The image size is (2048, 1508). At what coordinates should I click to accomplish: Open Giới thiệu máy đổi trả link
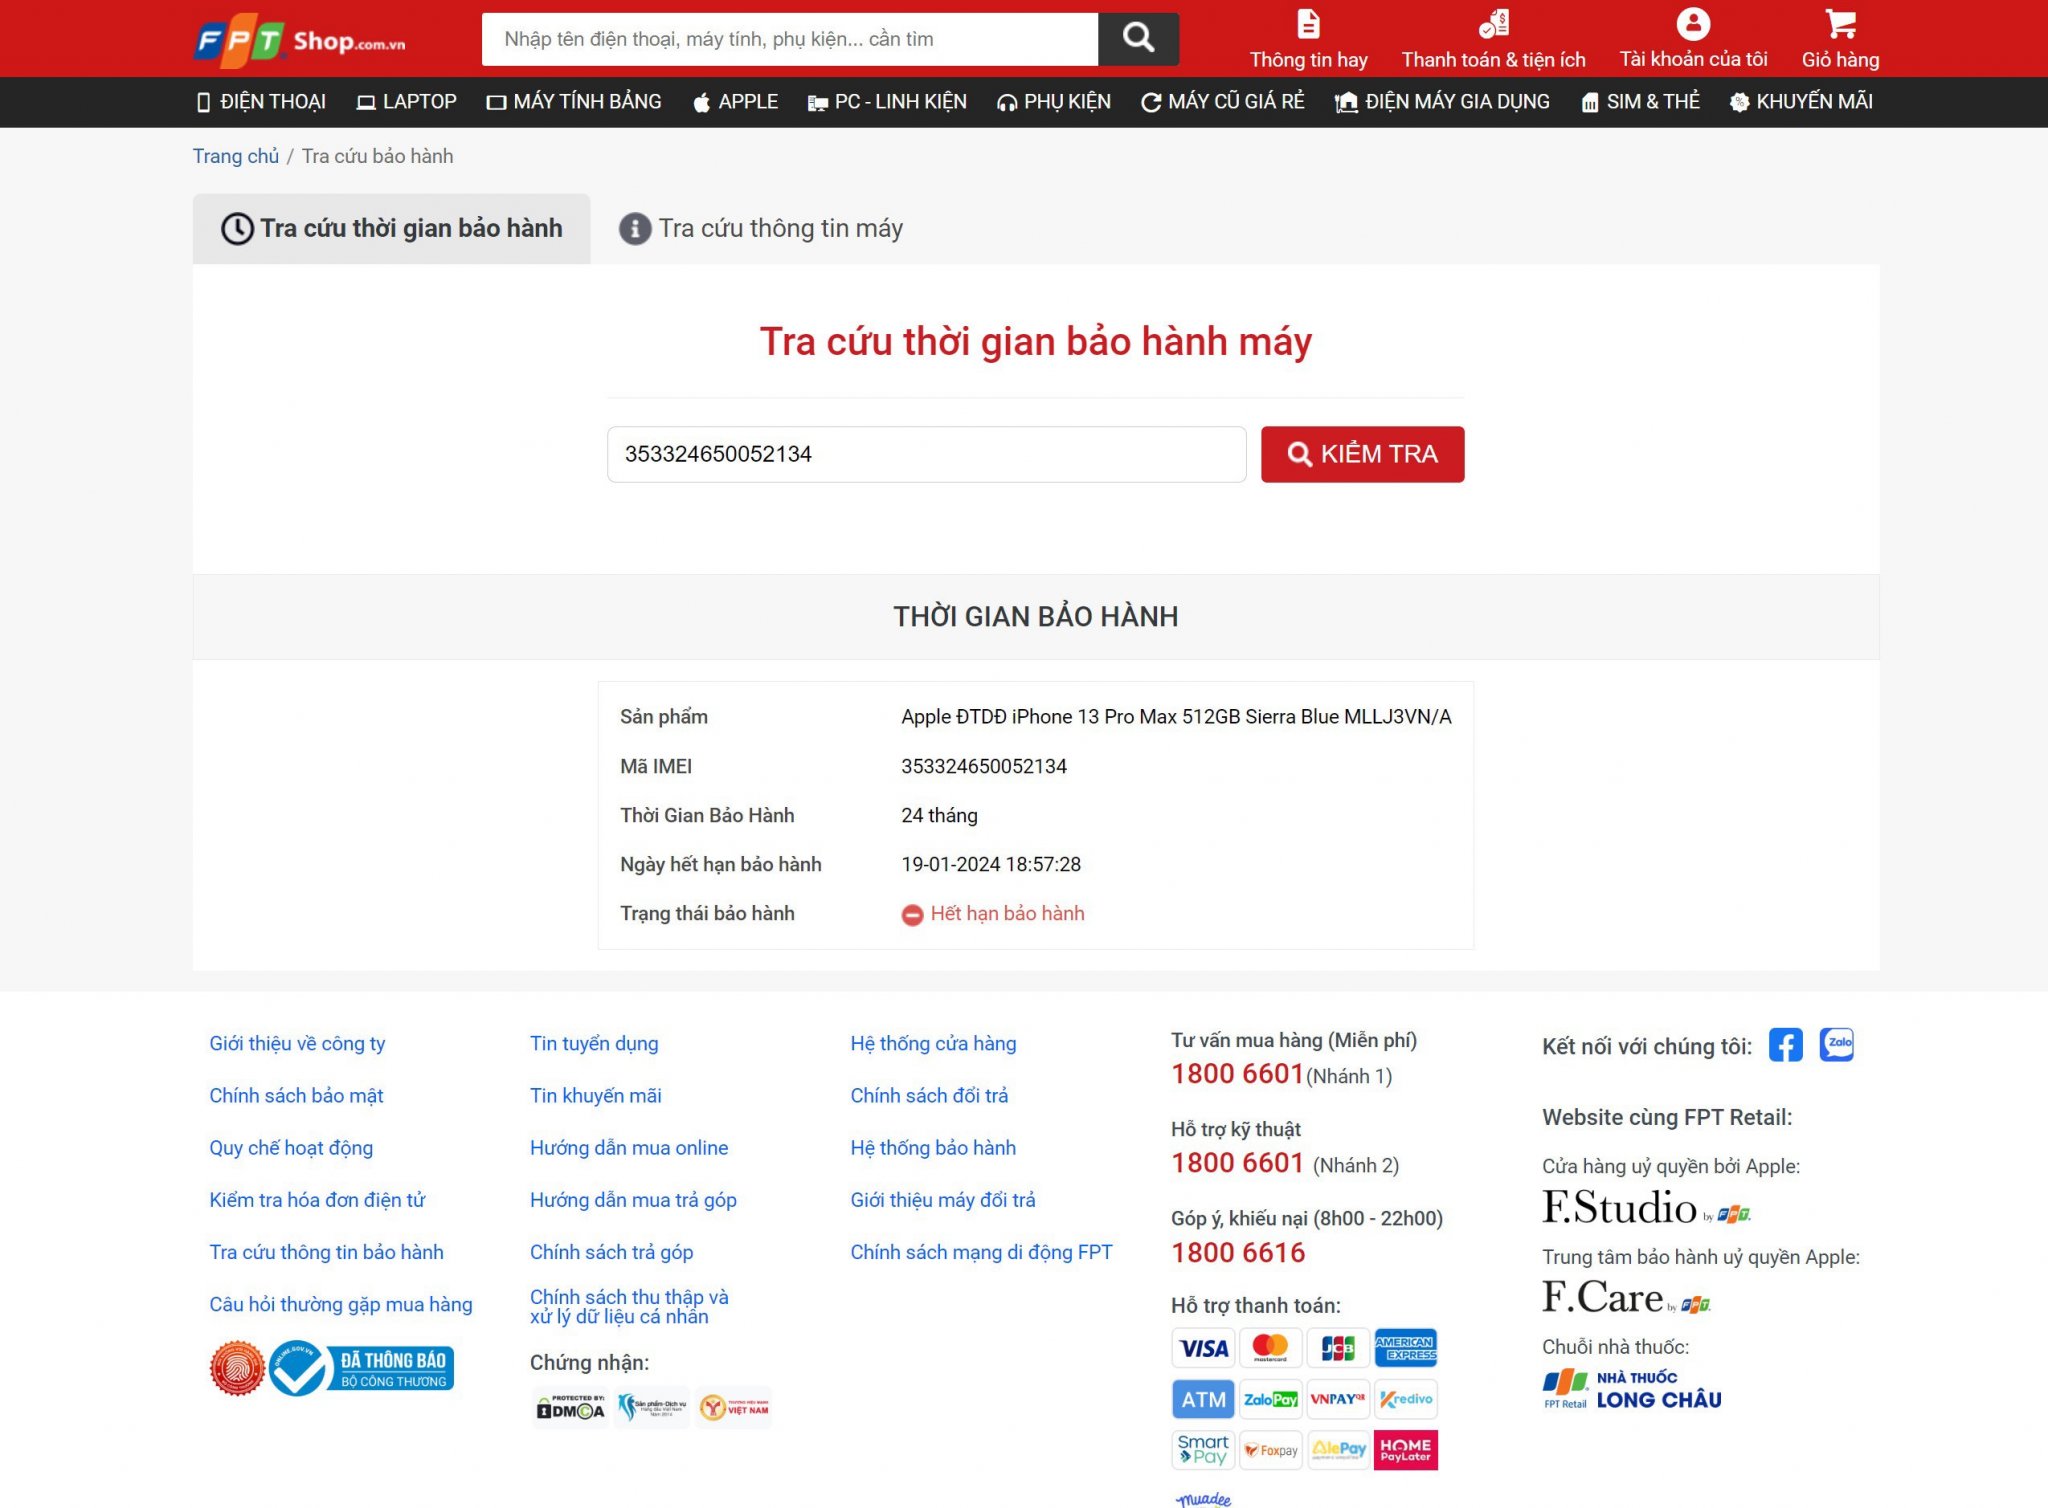(x=943, y=1200)
